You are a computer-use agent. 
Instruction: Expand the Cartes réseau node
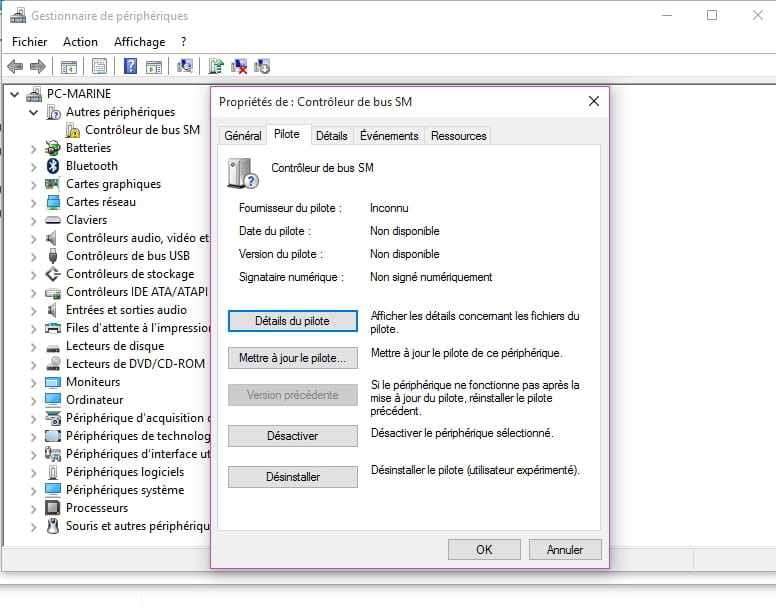coord(34,202)
